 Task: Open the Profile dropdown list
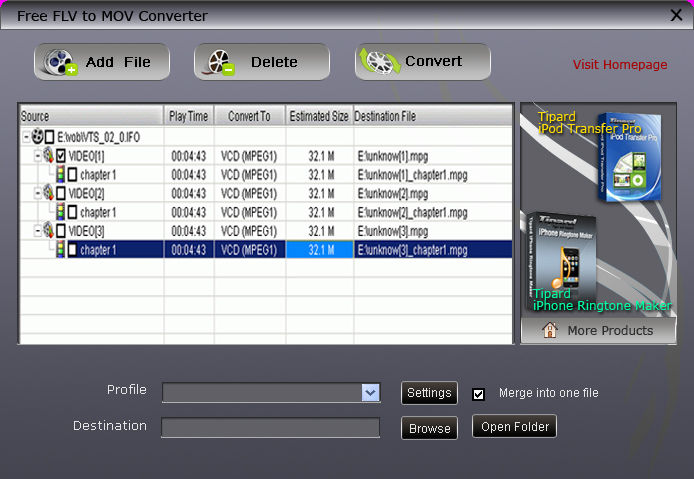(370, 393)
